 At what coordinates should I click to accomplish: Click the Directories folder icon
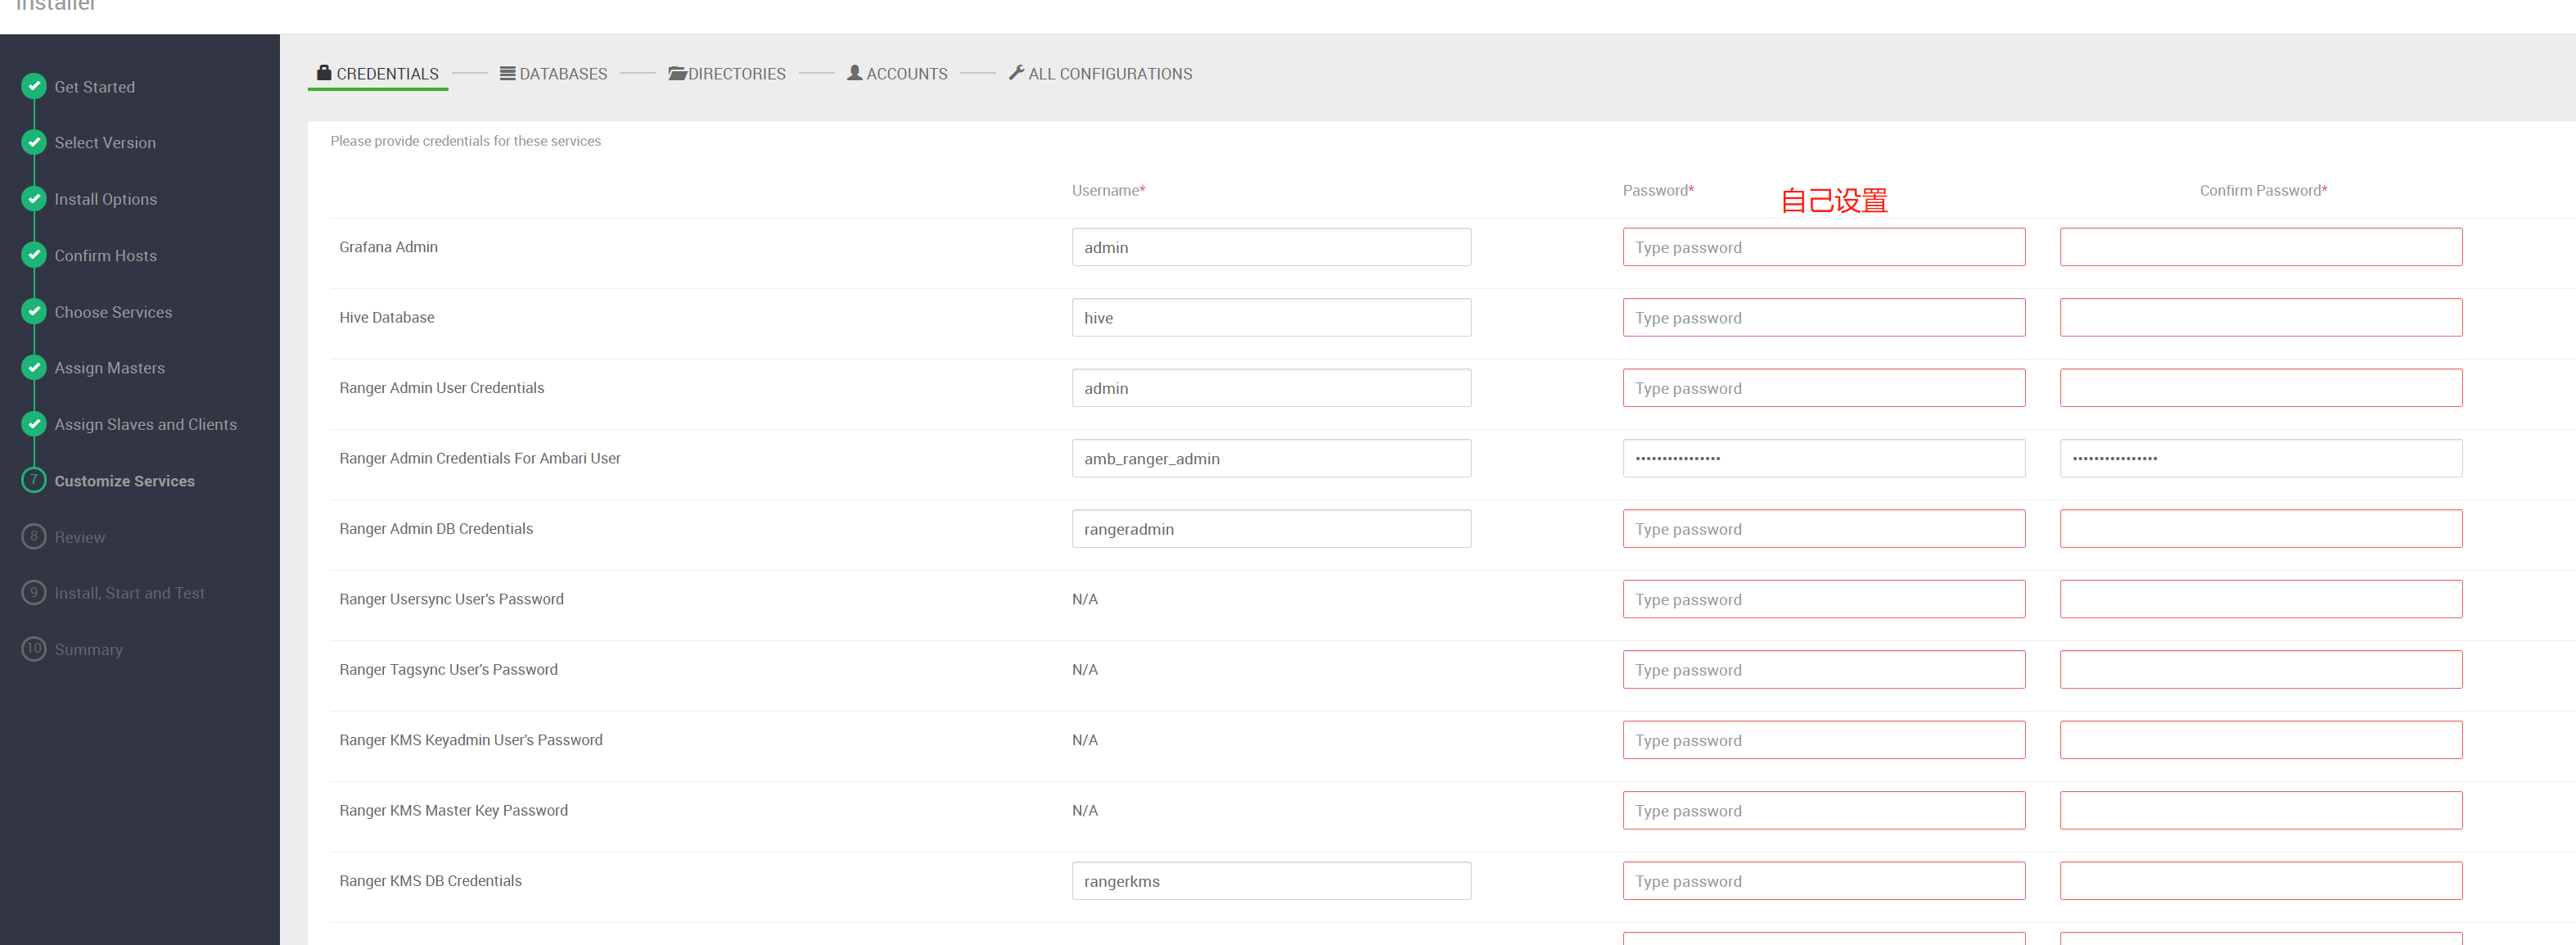[x=677, y=73]
